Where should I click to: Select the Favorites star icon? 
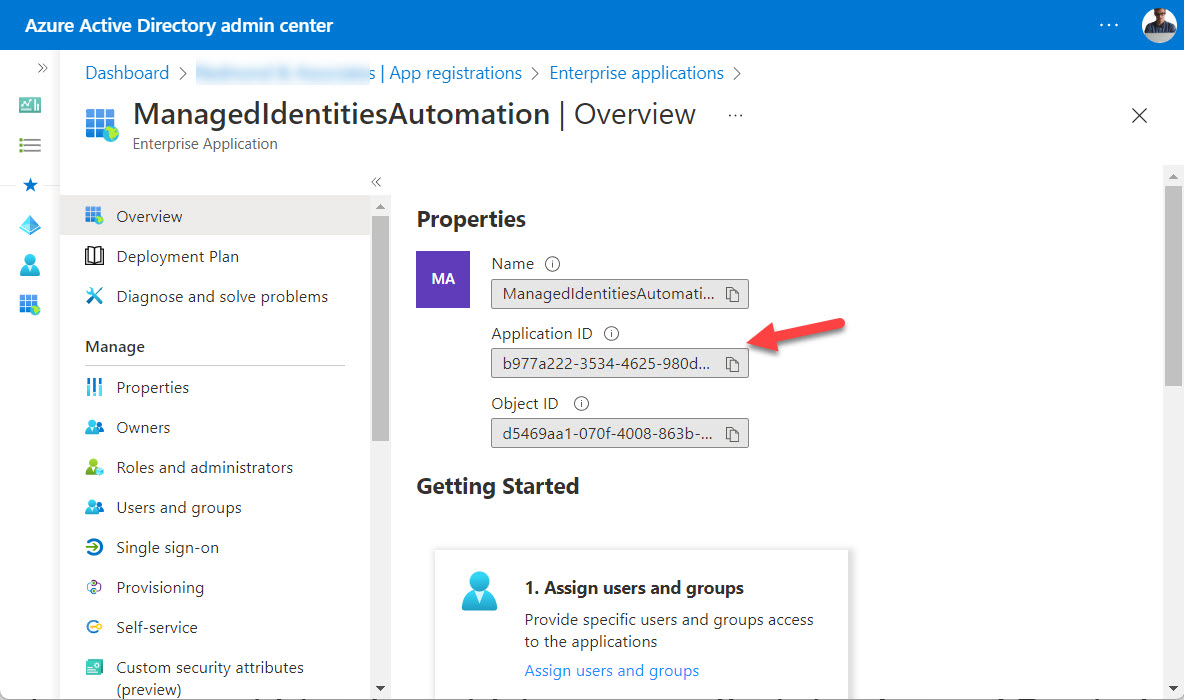pyautogui.click(x=30, y=184)
